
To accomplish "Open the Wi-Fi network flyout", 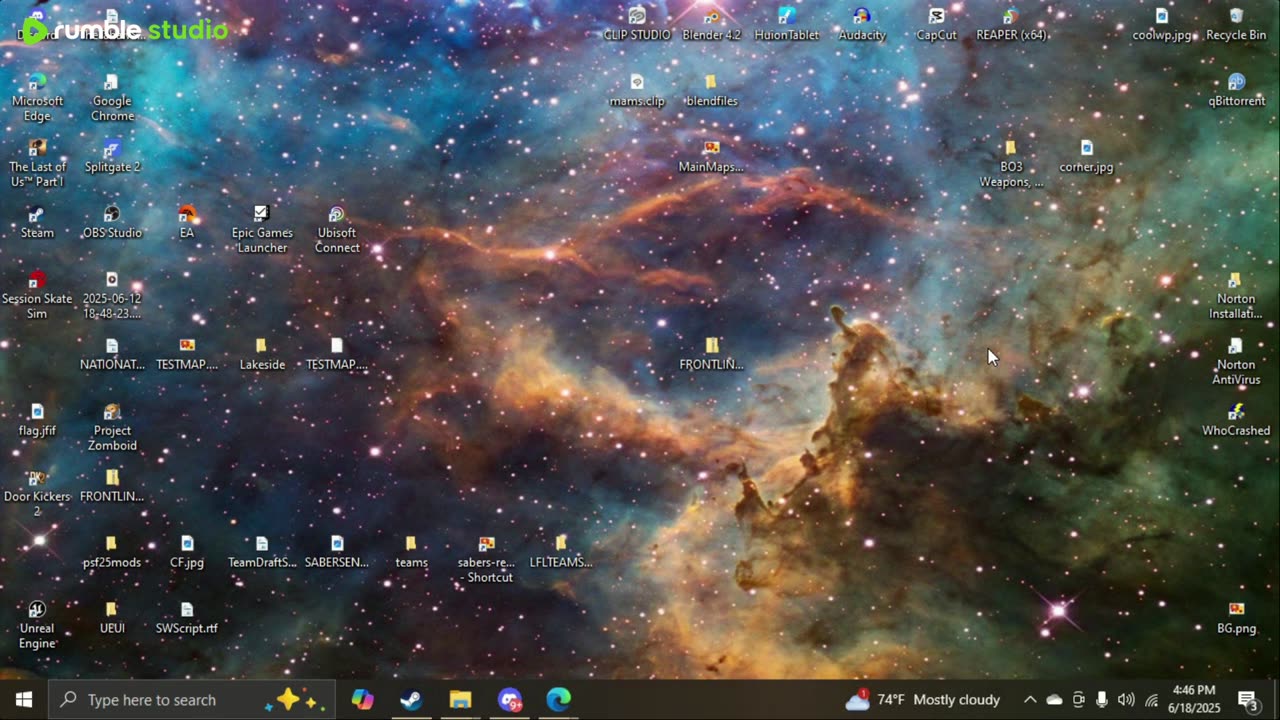I will 1151,700.
